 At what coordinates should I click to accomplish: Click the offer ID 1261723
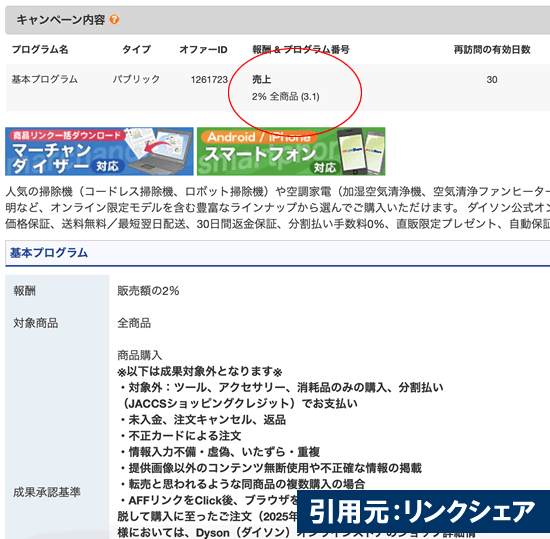click(209, 80)
